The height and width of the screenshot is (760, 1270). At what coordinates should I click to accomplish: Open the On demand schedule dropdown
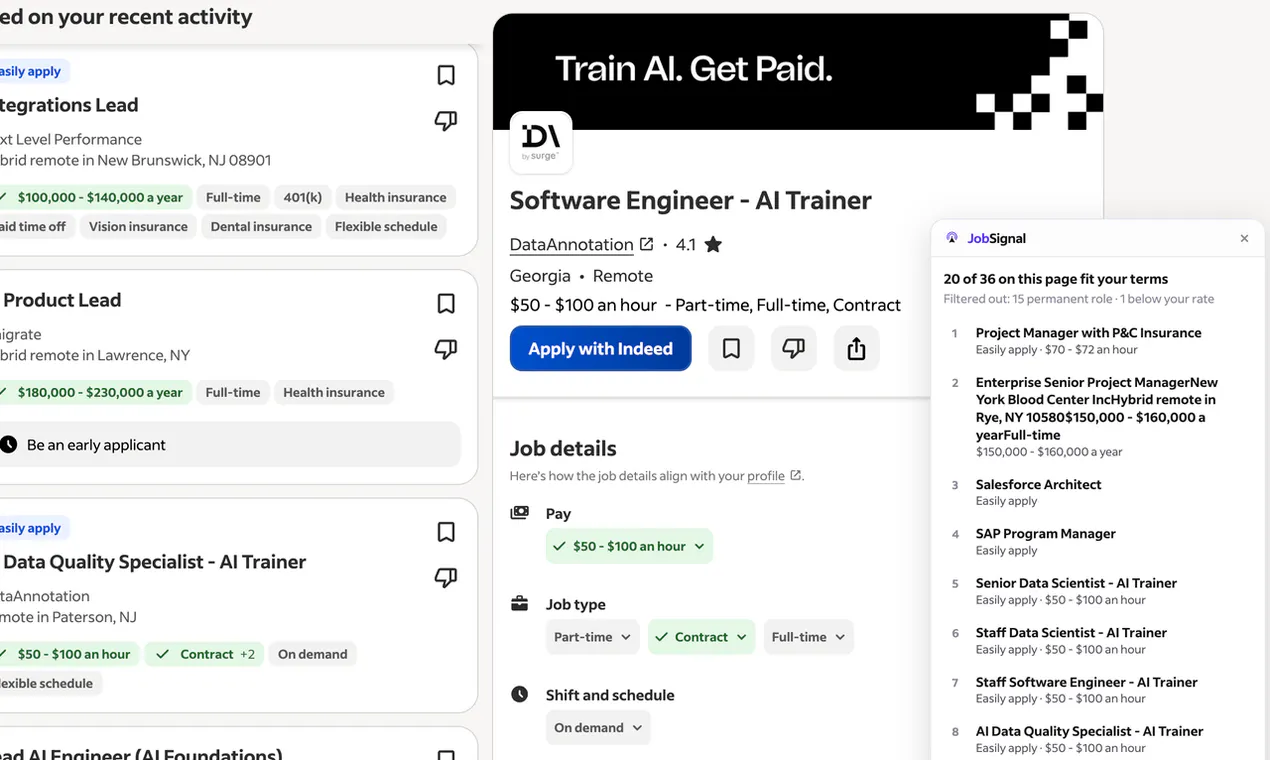598,727
